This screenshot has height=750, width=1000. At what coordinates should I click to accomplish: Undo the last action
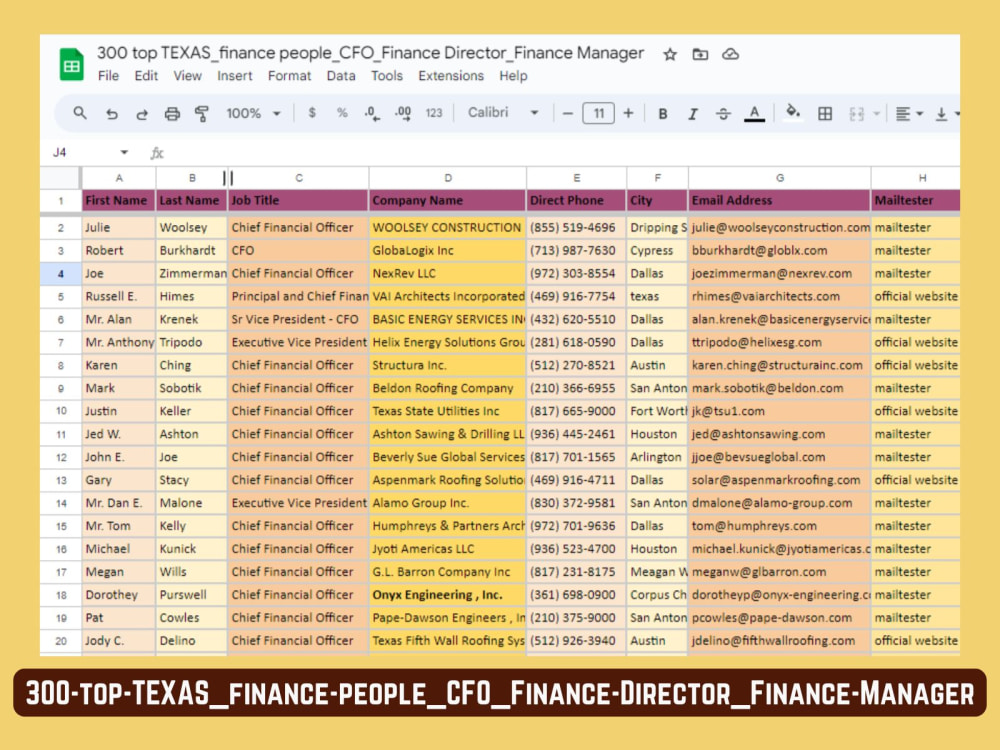(112, 114)
